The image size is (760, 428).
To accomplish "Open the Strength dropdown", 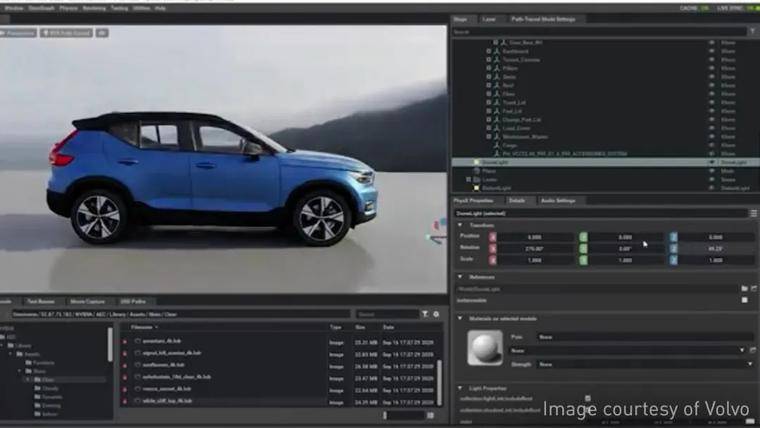I will pyautogui.click(x=645, y=364).
